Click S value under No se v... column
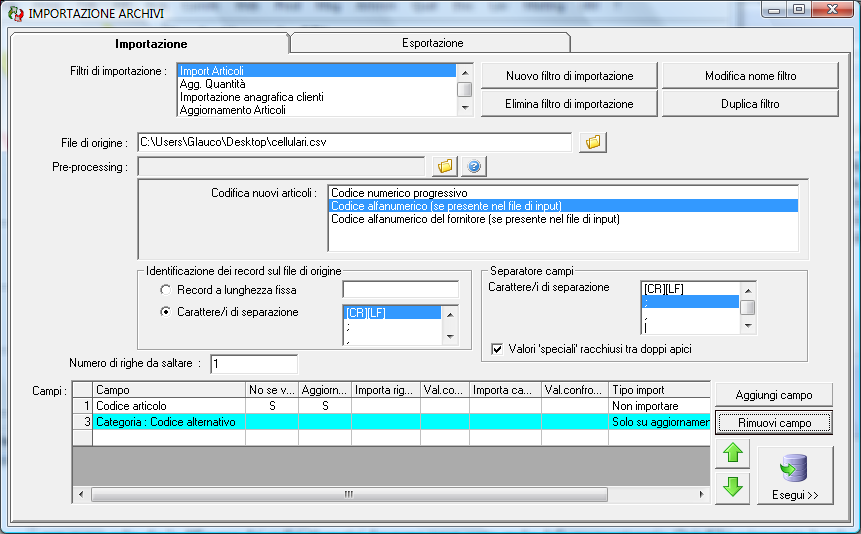Screen dimensions: 861x534 coord(272,405)
